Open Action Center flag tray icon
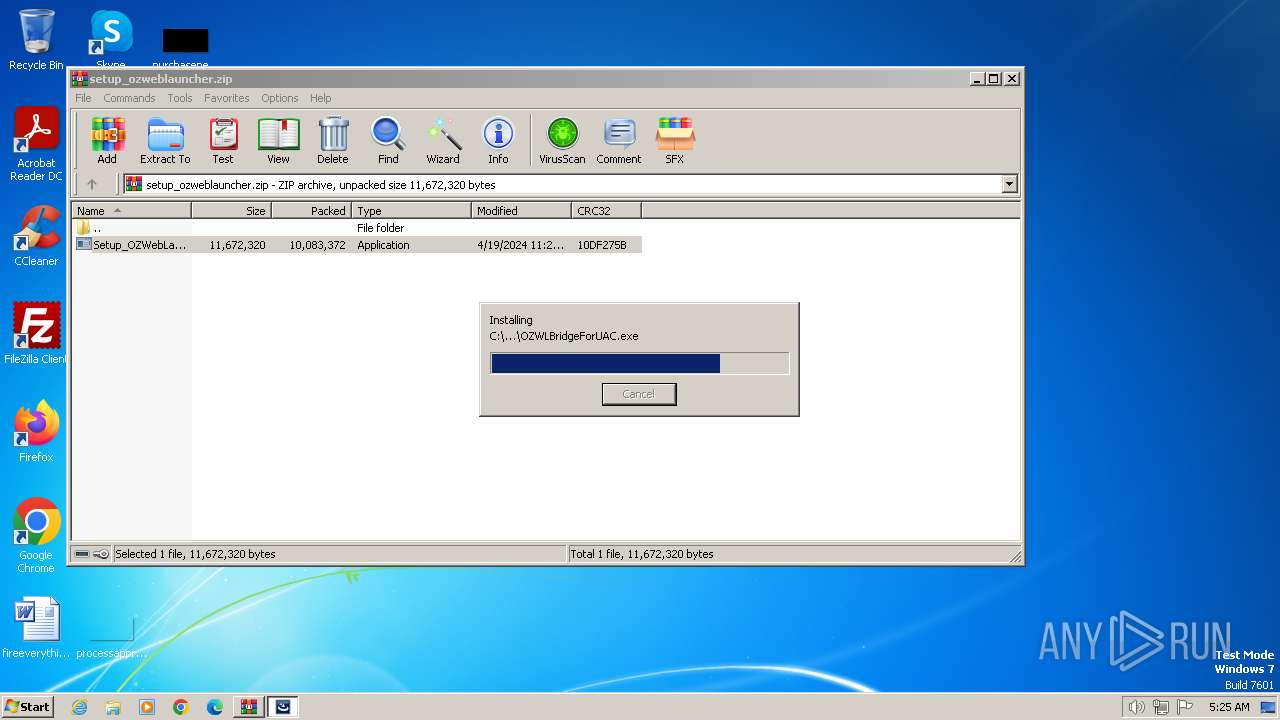1280x720 pixels. coord(1185,707)
